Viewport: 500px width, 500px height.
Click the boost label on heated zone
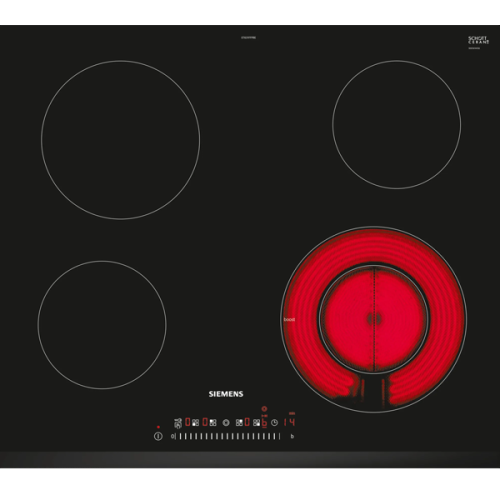point(289,319)
